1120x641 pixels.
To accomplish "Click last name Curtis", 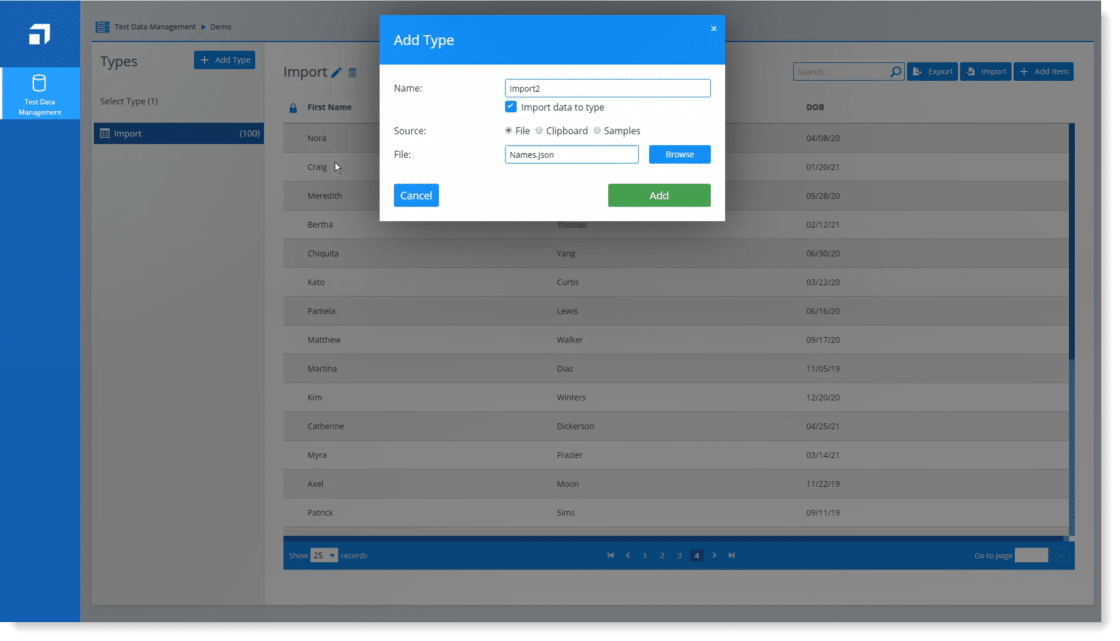I will coord(568,282).
